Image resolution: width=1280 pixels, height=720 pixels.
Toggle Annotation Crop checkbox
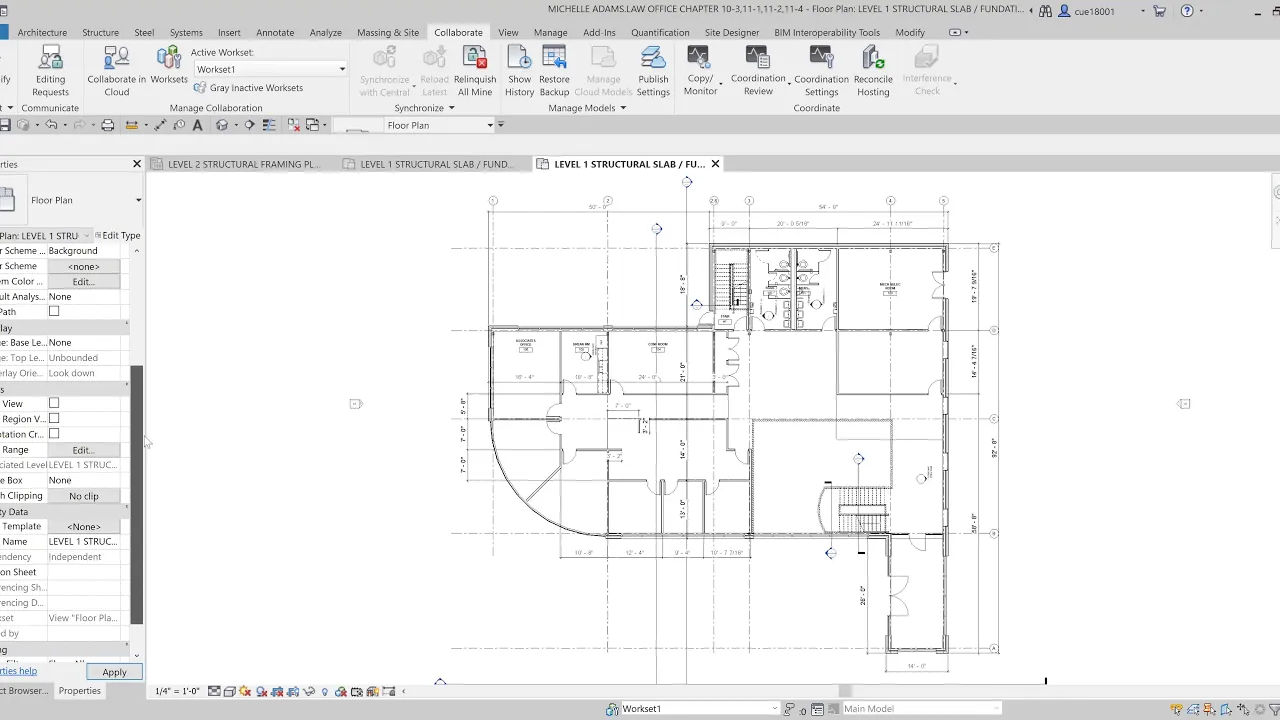(x=54, y=434)
